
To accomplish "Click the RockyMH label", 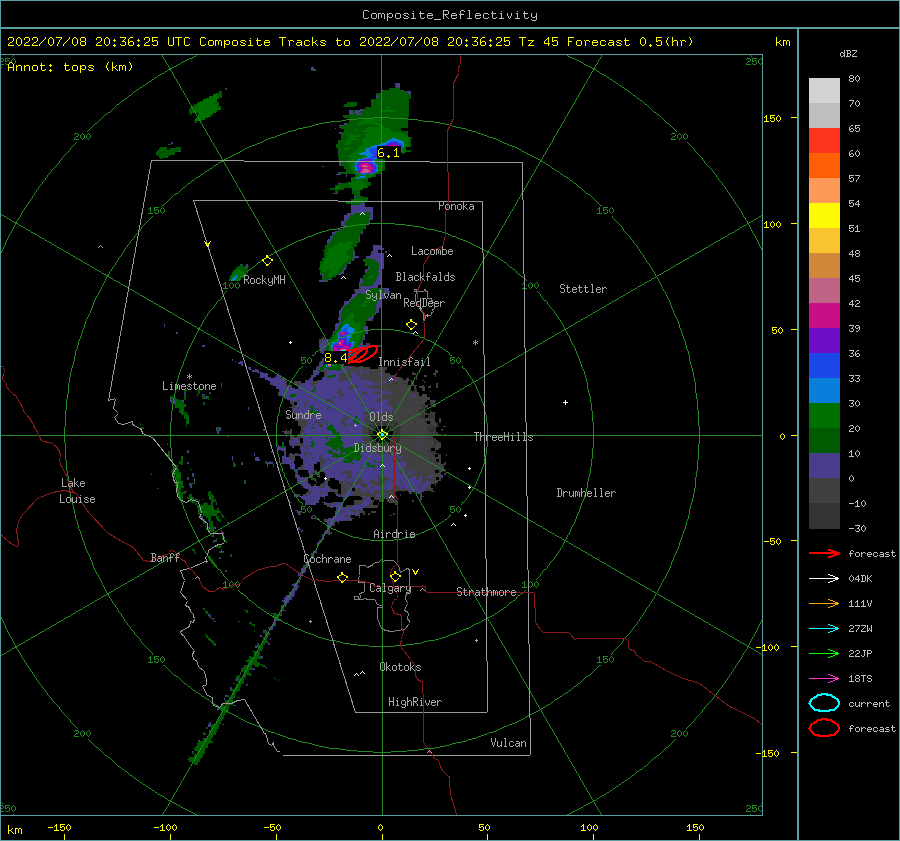I will click(264, 280).
